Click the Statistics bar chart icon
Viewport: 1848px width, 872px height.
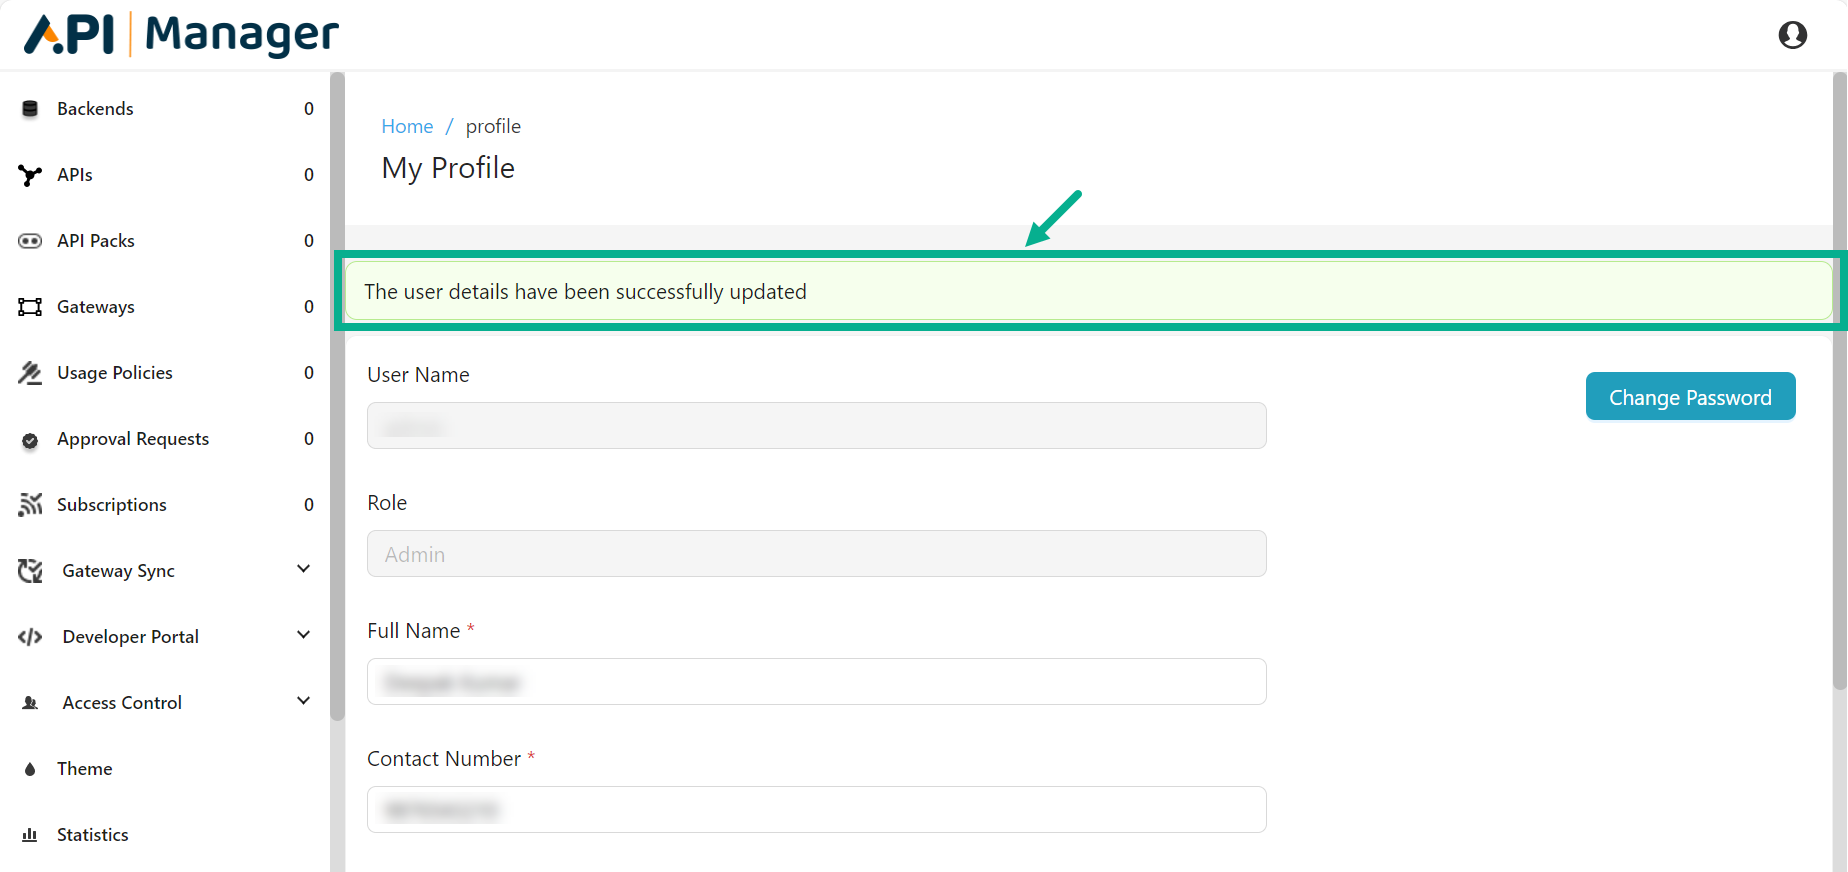pyautogui.click(x=30, y=835)
